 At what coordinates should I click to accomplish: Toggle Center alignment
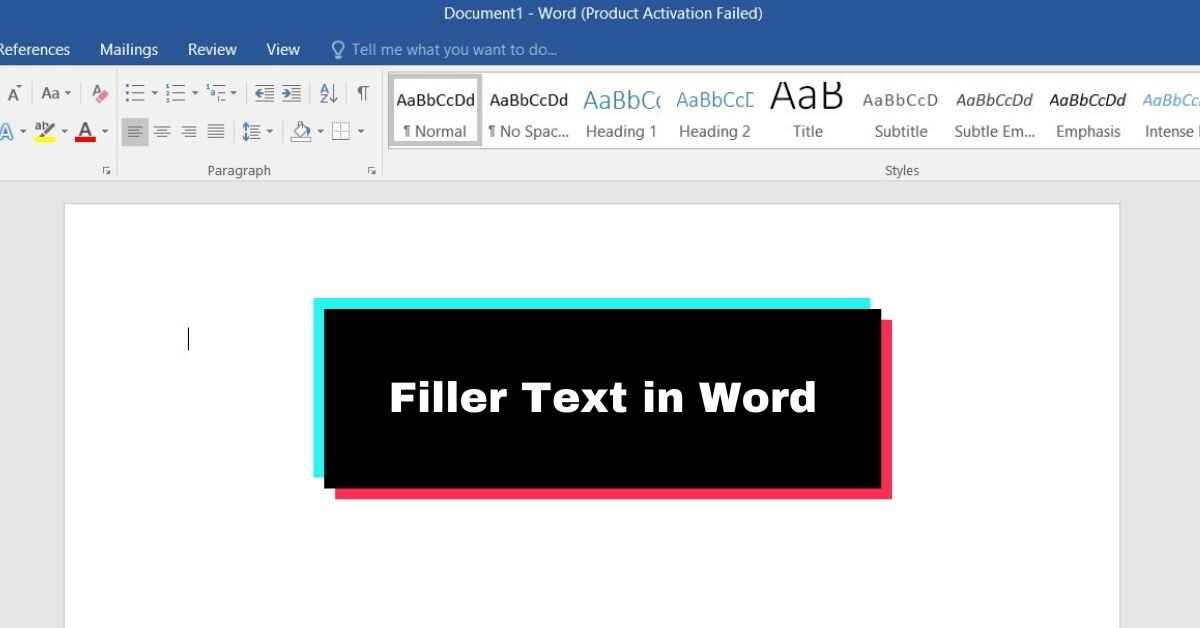pos(162,131)
